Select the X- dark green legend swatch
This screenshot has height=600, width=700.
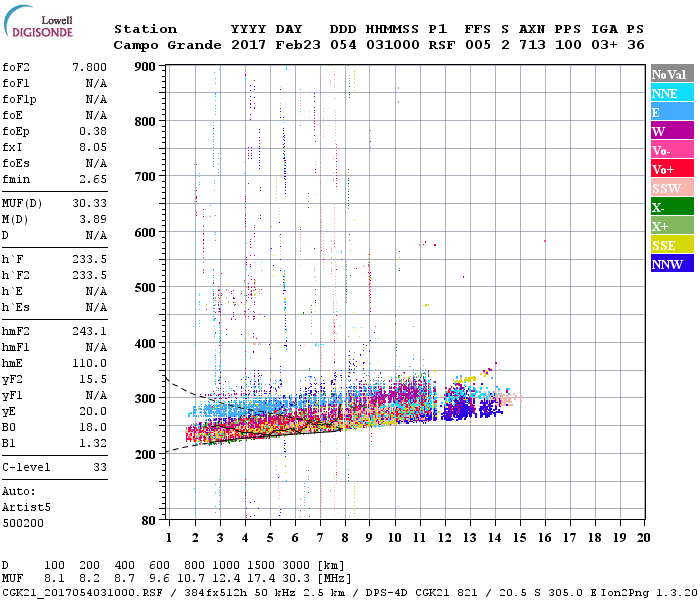click(x=672, y=207)
